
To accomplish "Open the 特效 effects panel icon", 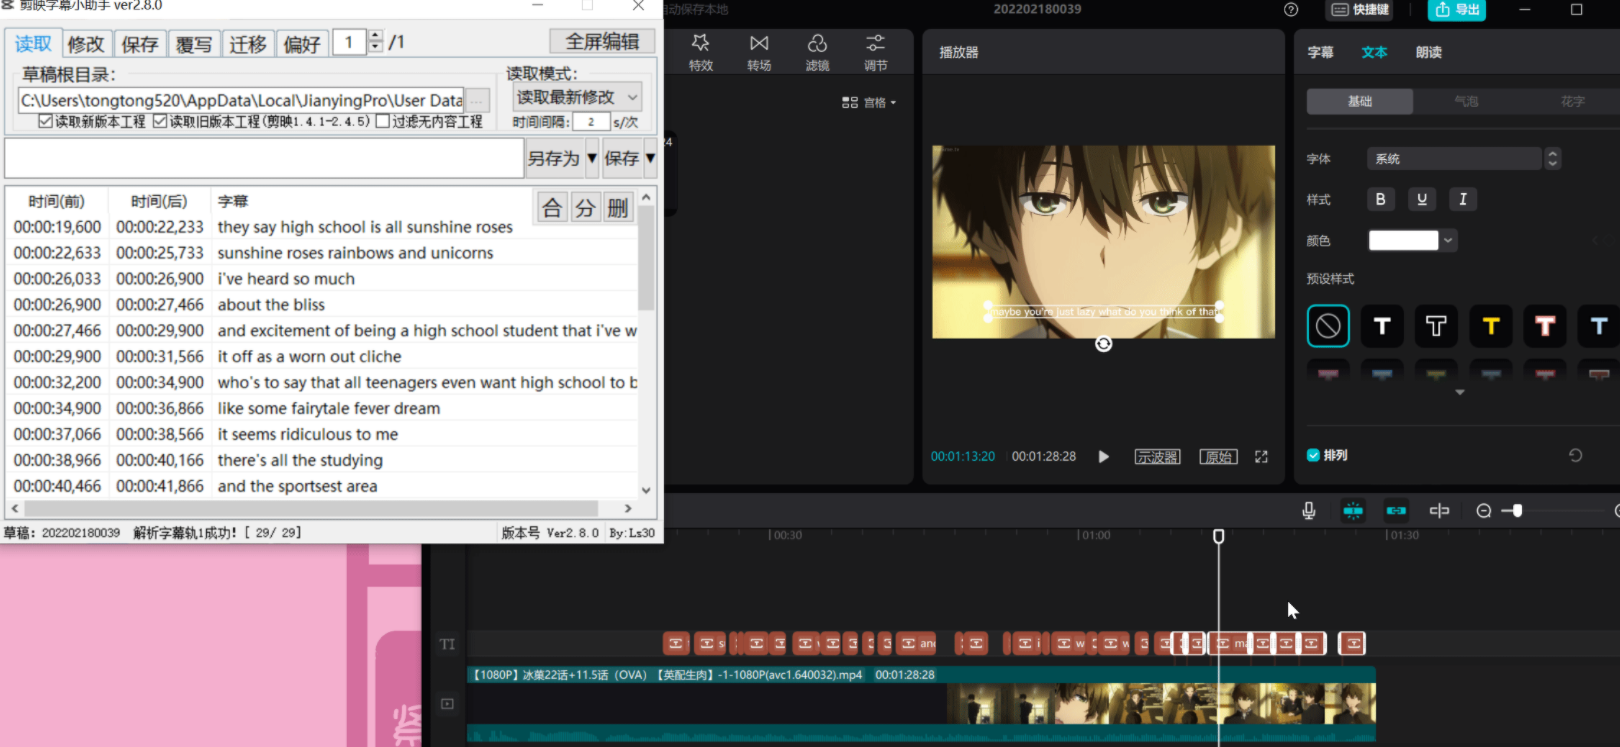I will pyautogui.click(x=700, y=52).
